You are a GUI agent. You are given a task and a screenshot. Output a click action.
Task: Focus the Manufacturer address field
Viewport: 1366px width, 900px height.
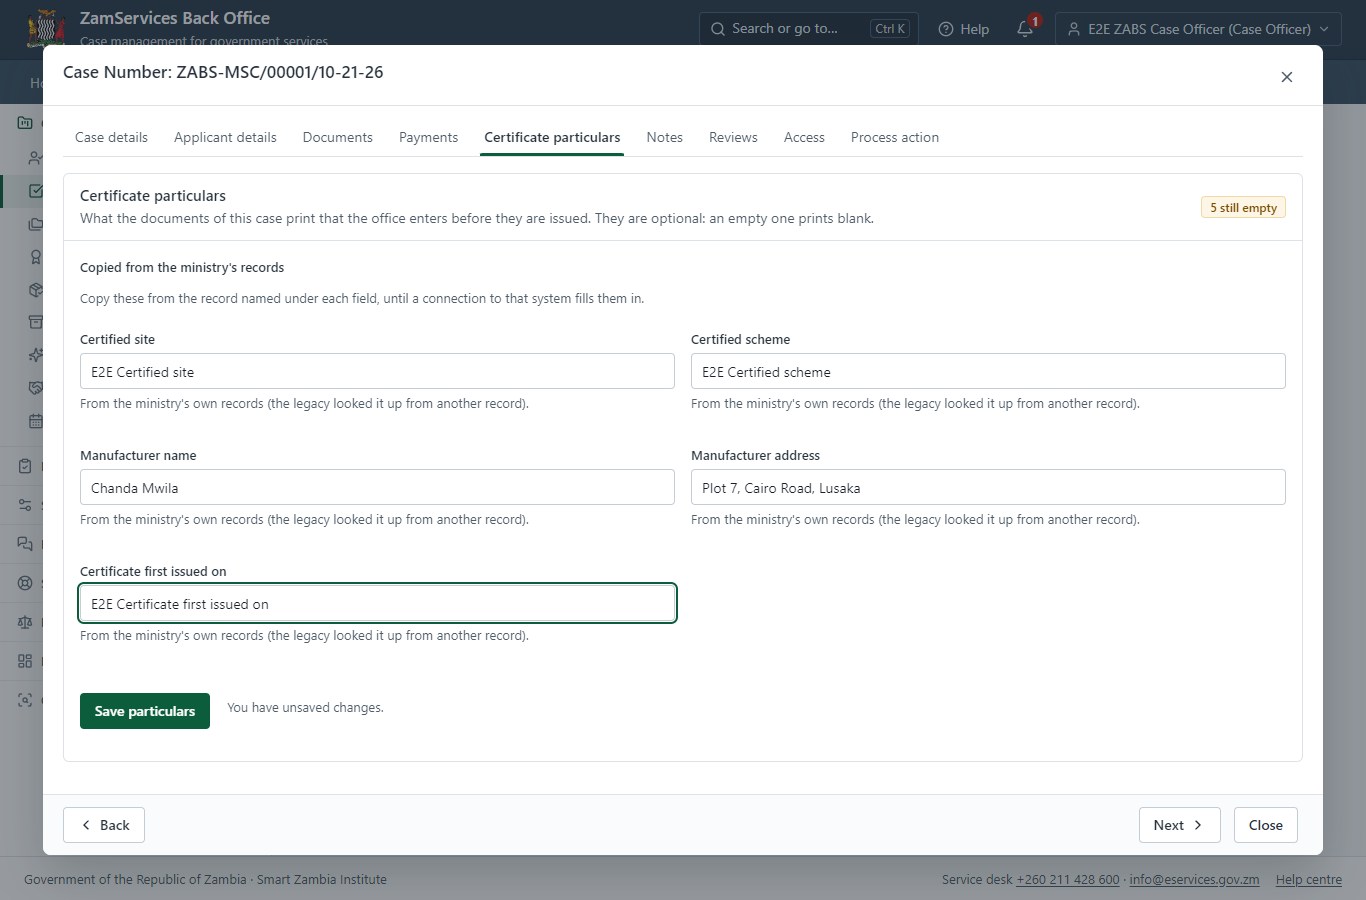coord(988,487)
